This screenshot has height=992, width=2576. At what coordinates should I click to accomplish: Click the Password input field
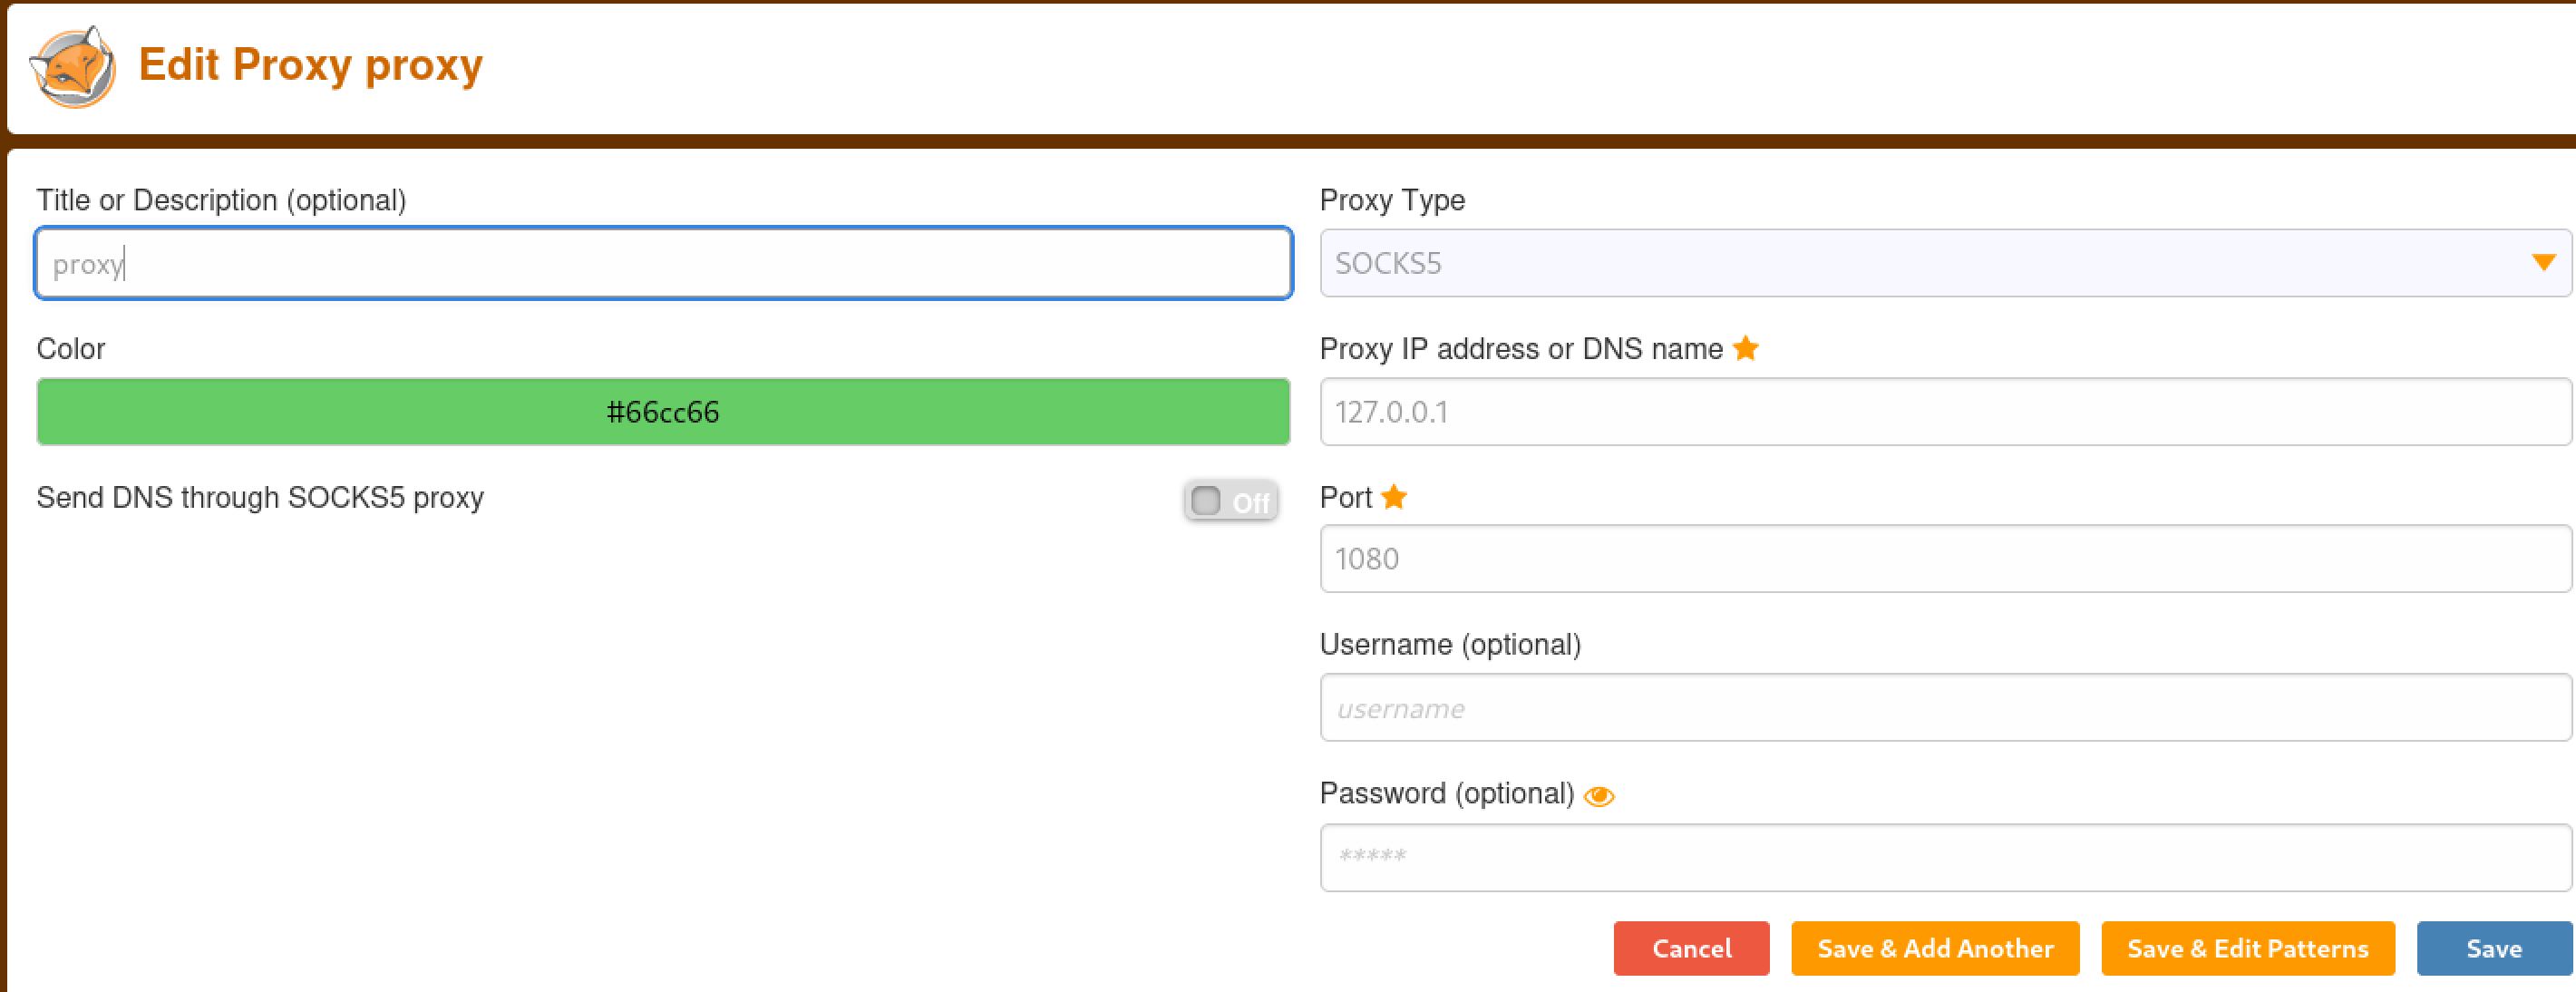(1944, 856)
